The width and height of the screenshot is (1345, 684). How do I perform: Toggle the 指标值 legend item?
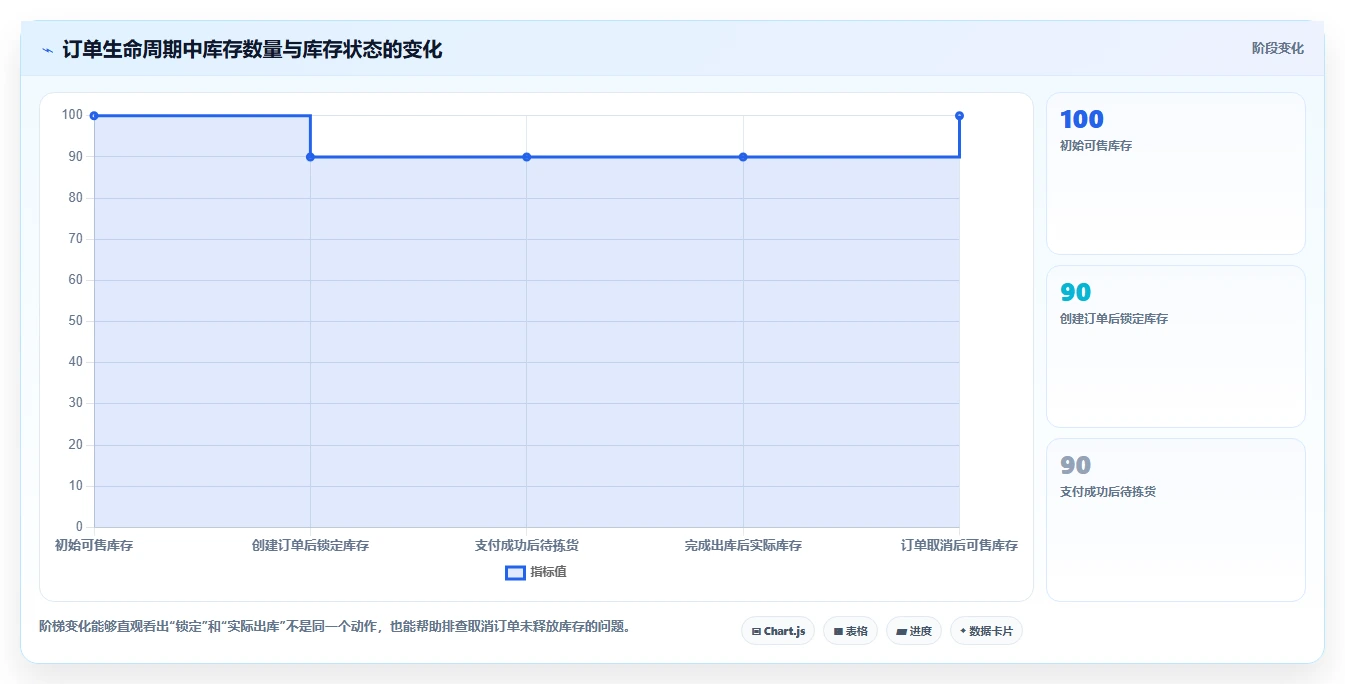click(536, 572)
